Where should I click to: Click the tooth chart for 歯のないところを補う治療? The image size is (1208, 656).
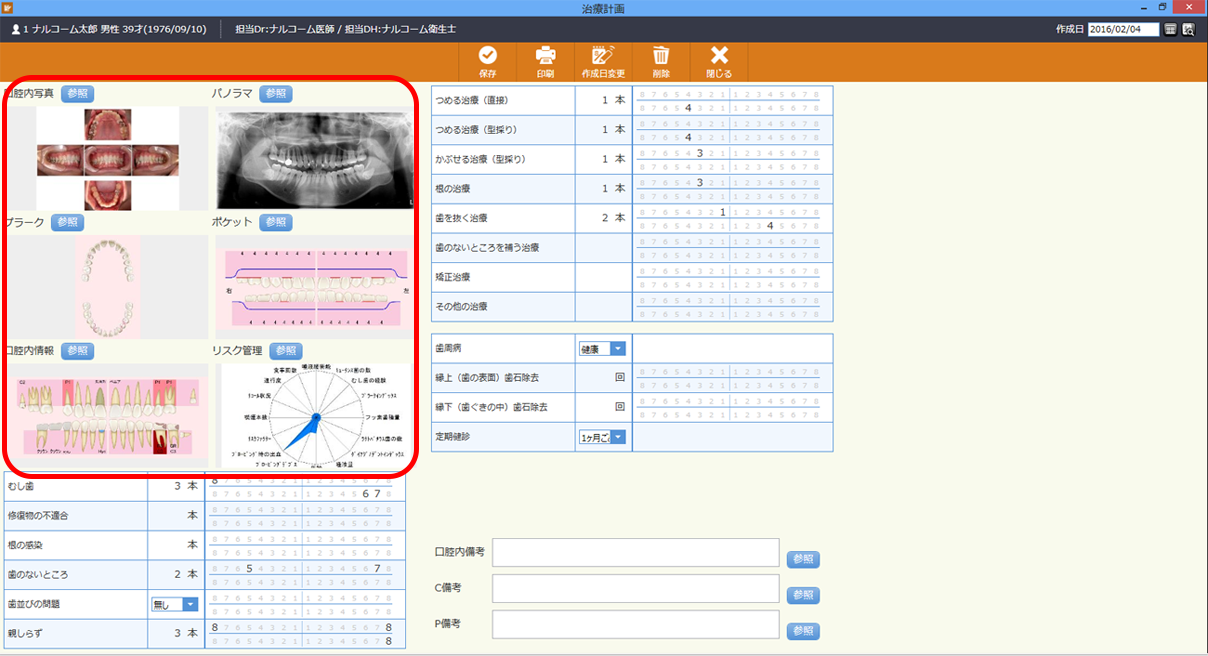tap(732, 248)
